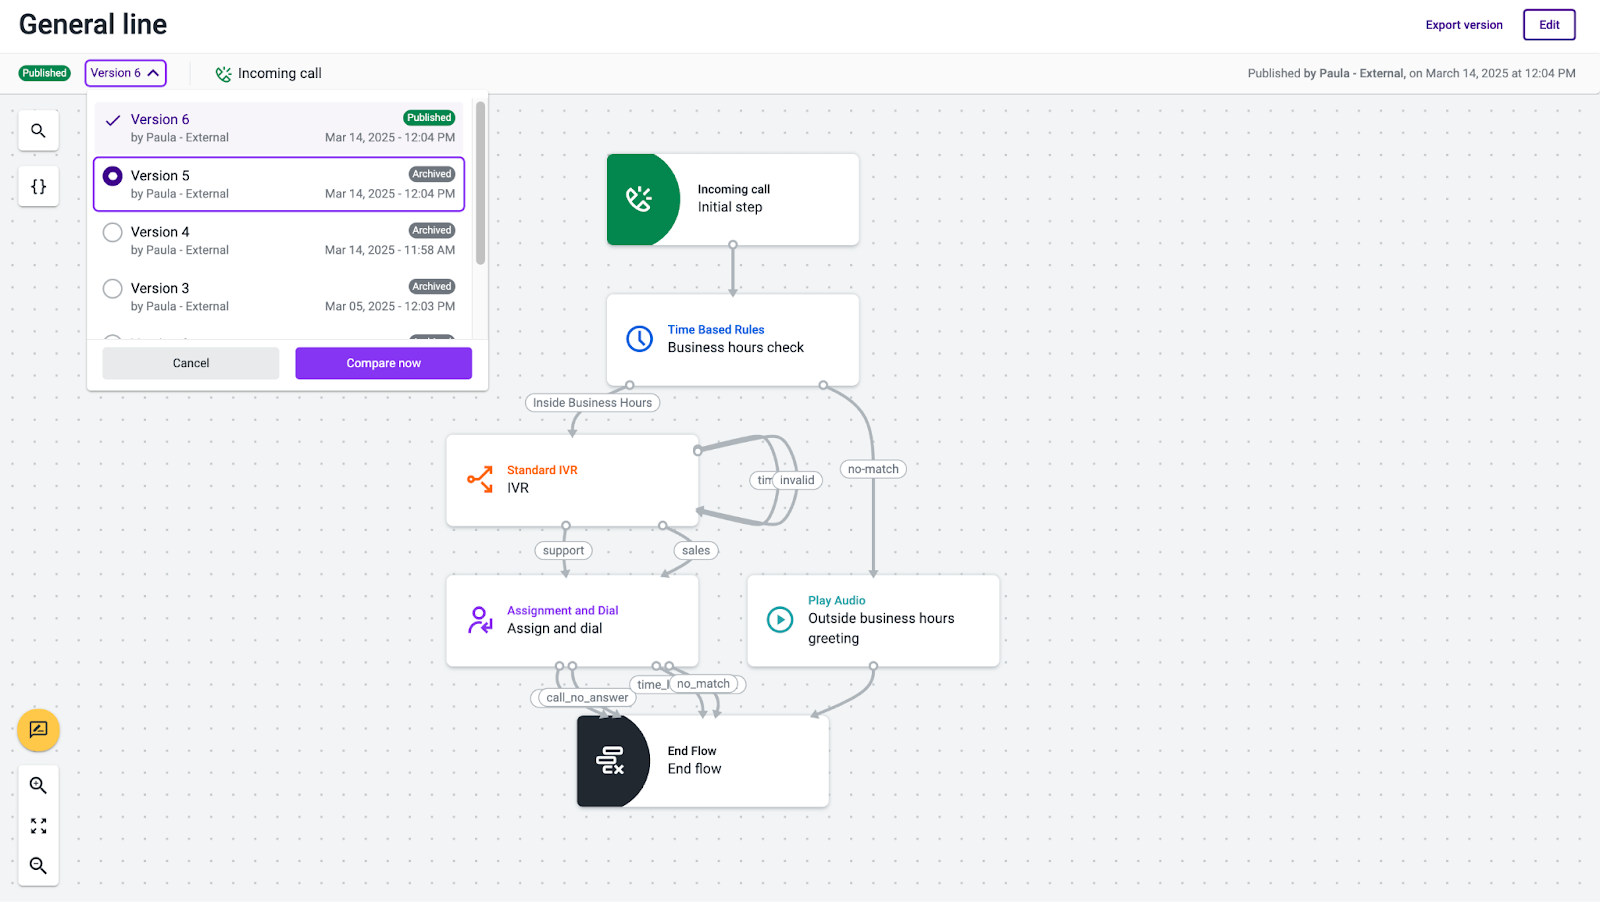Click the Time Based Rules clock icon
Image resolution: width=1600 pixels, height=902 pixels.
(639, 339)
